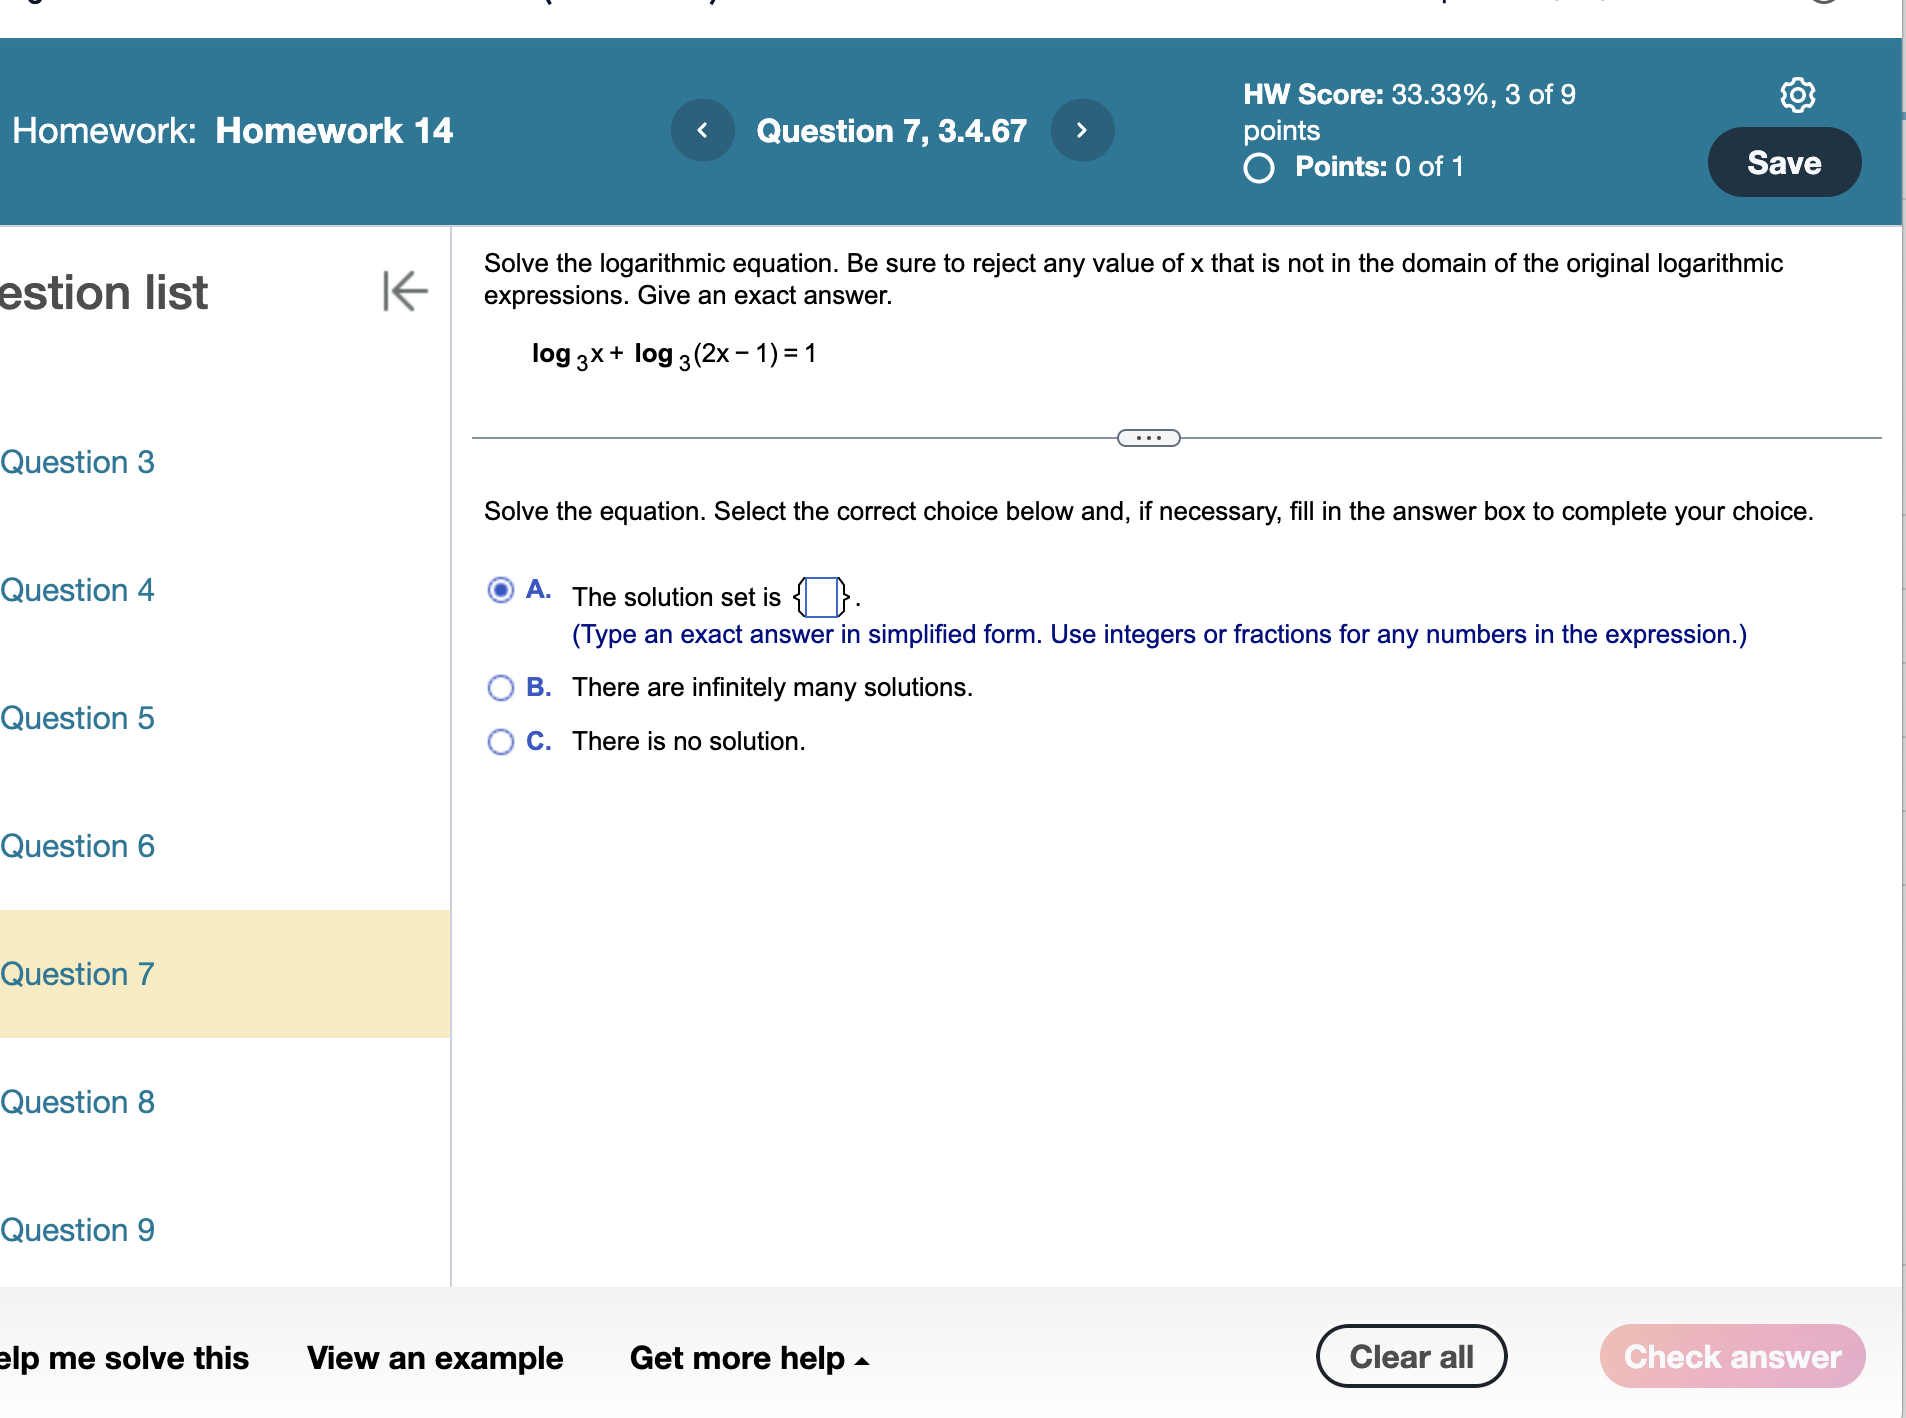The image size is (1906, 1418).
Task: Expand the ellipsis divider below the problem
Action: click(x=1148, y=438)
